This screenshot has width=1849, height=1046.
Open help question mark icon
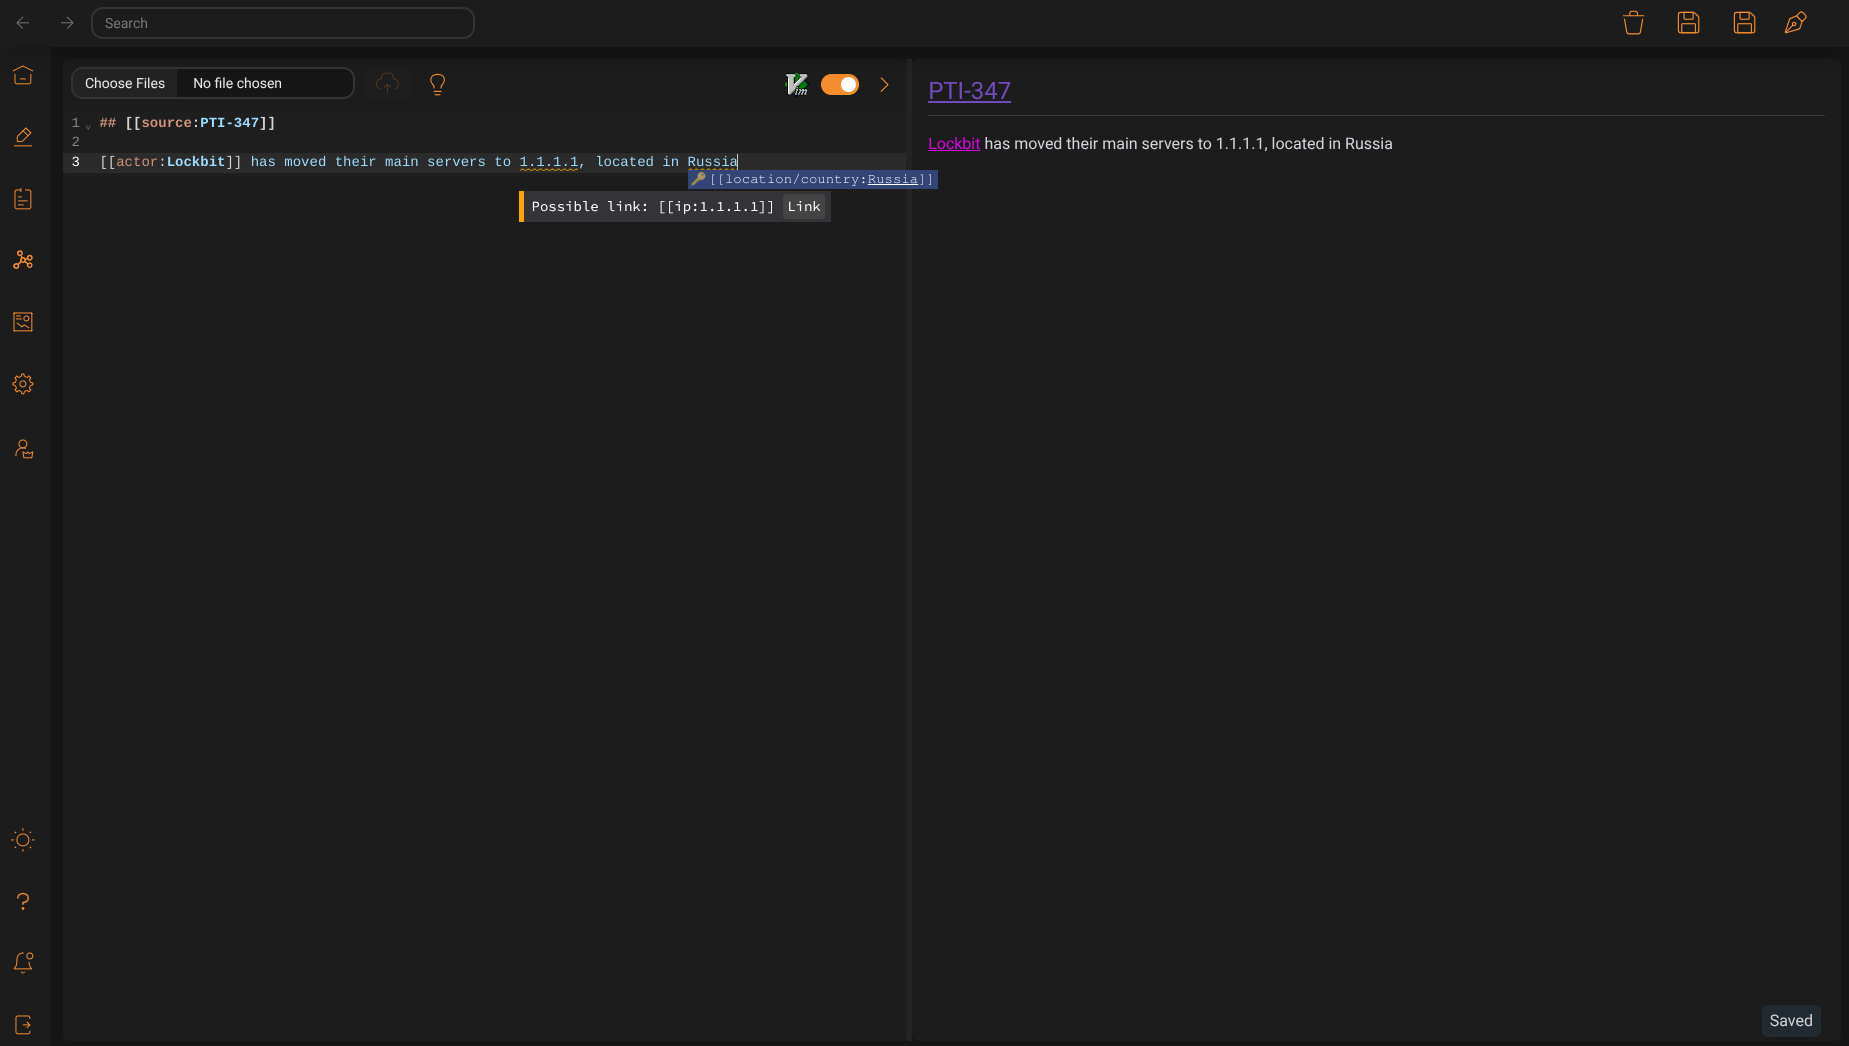(23, 901)
